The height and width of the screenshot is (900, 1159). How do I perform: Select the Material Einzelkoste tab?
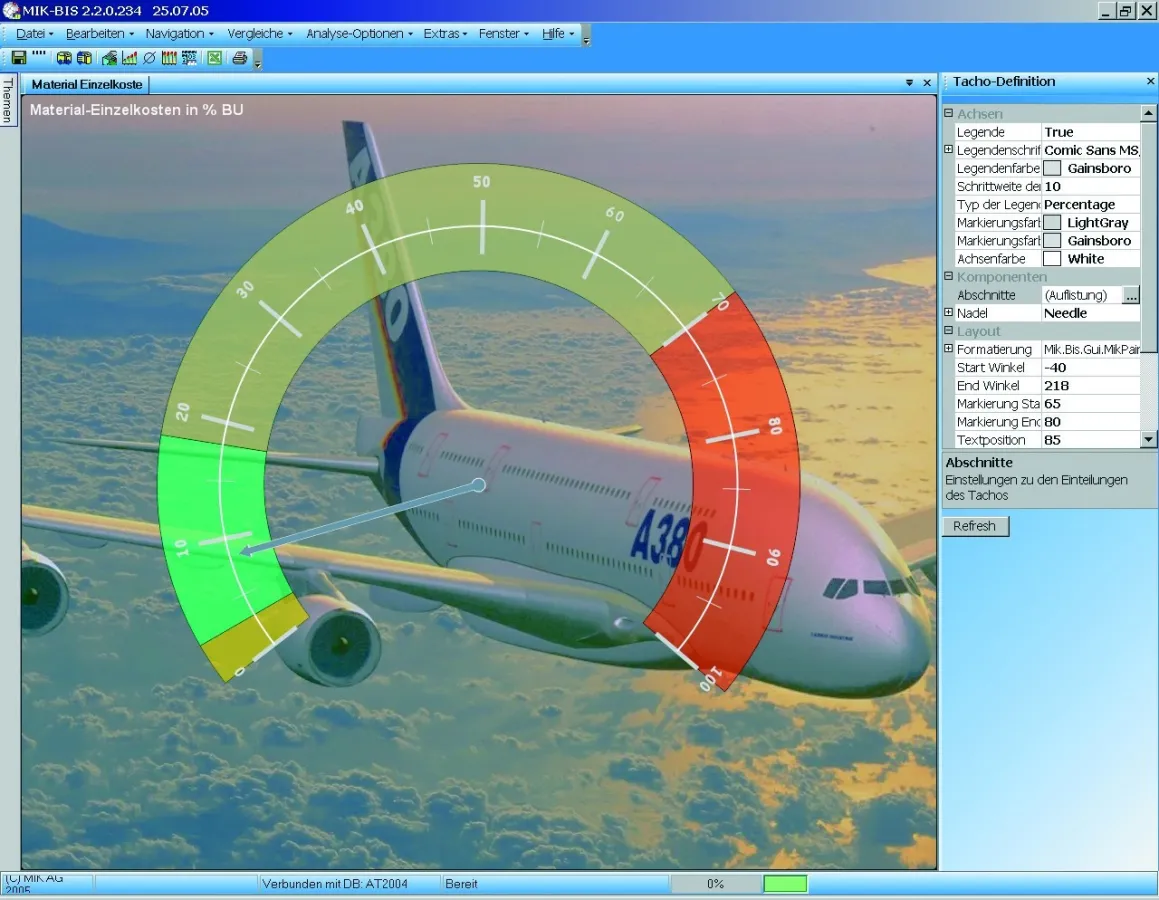click(x=87, y=85)
